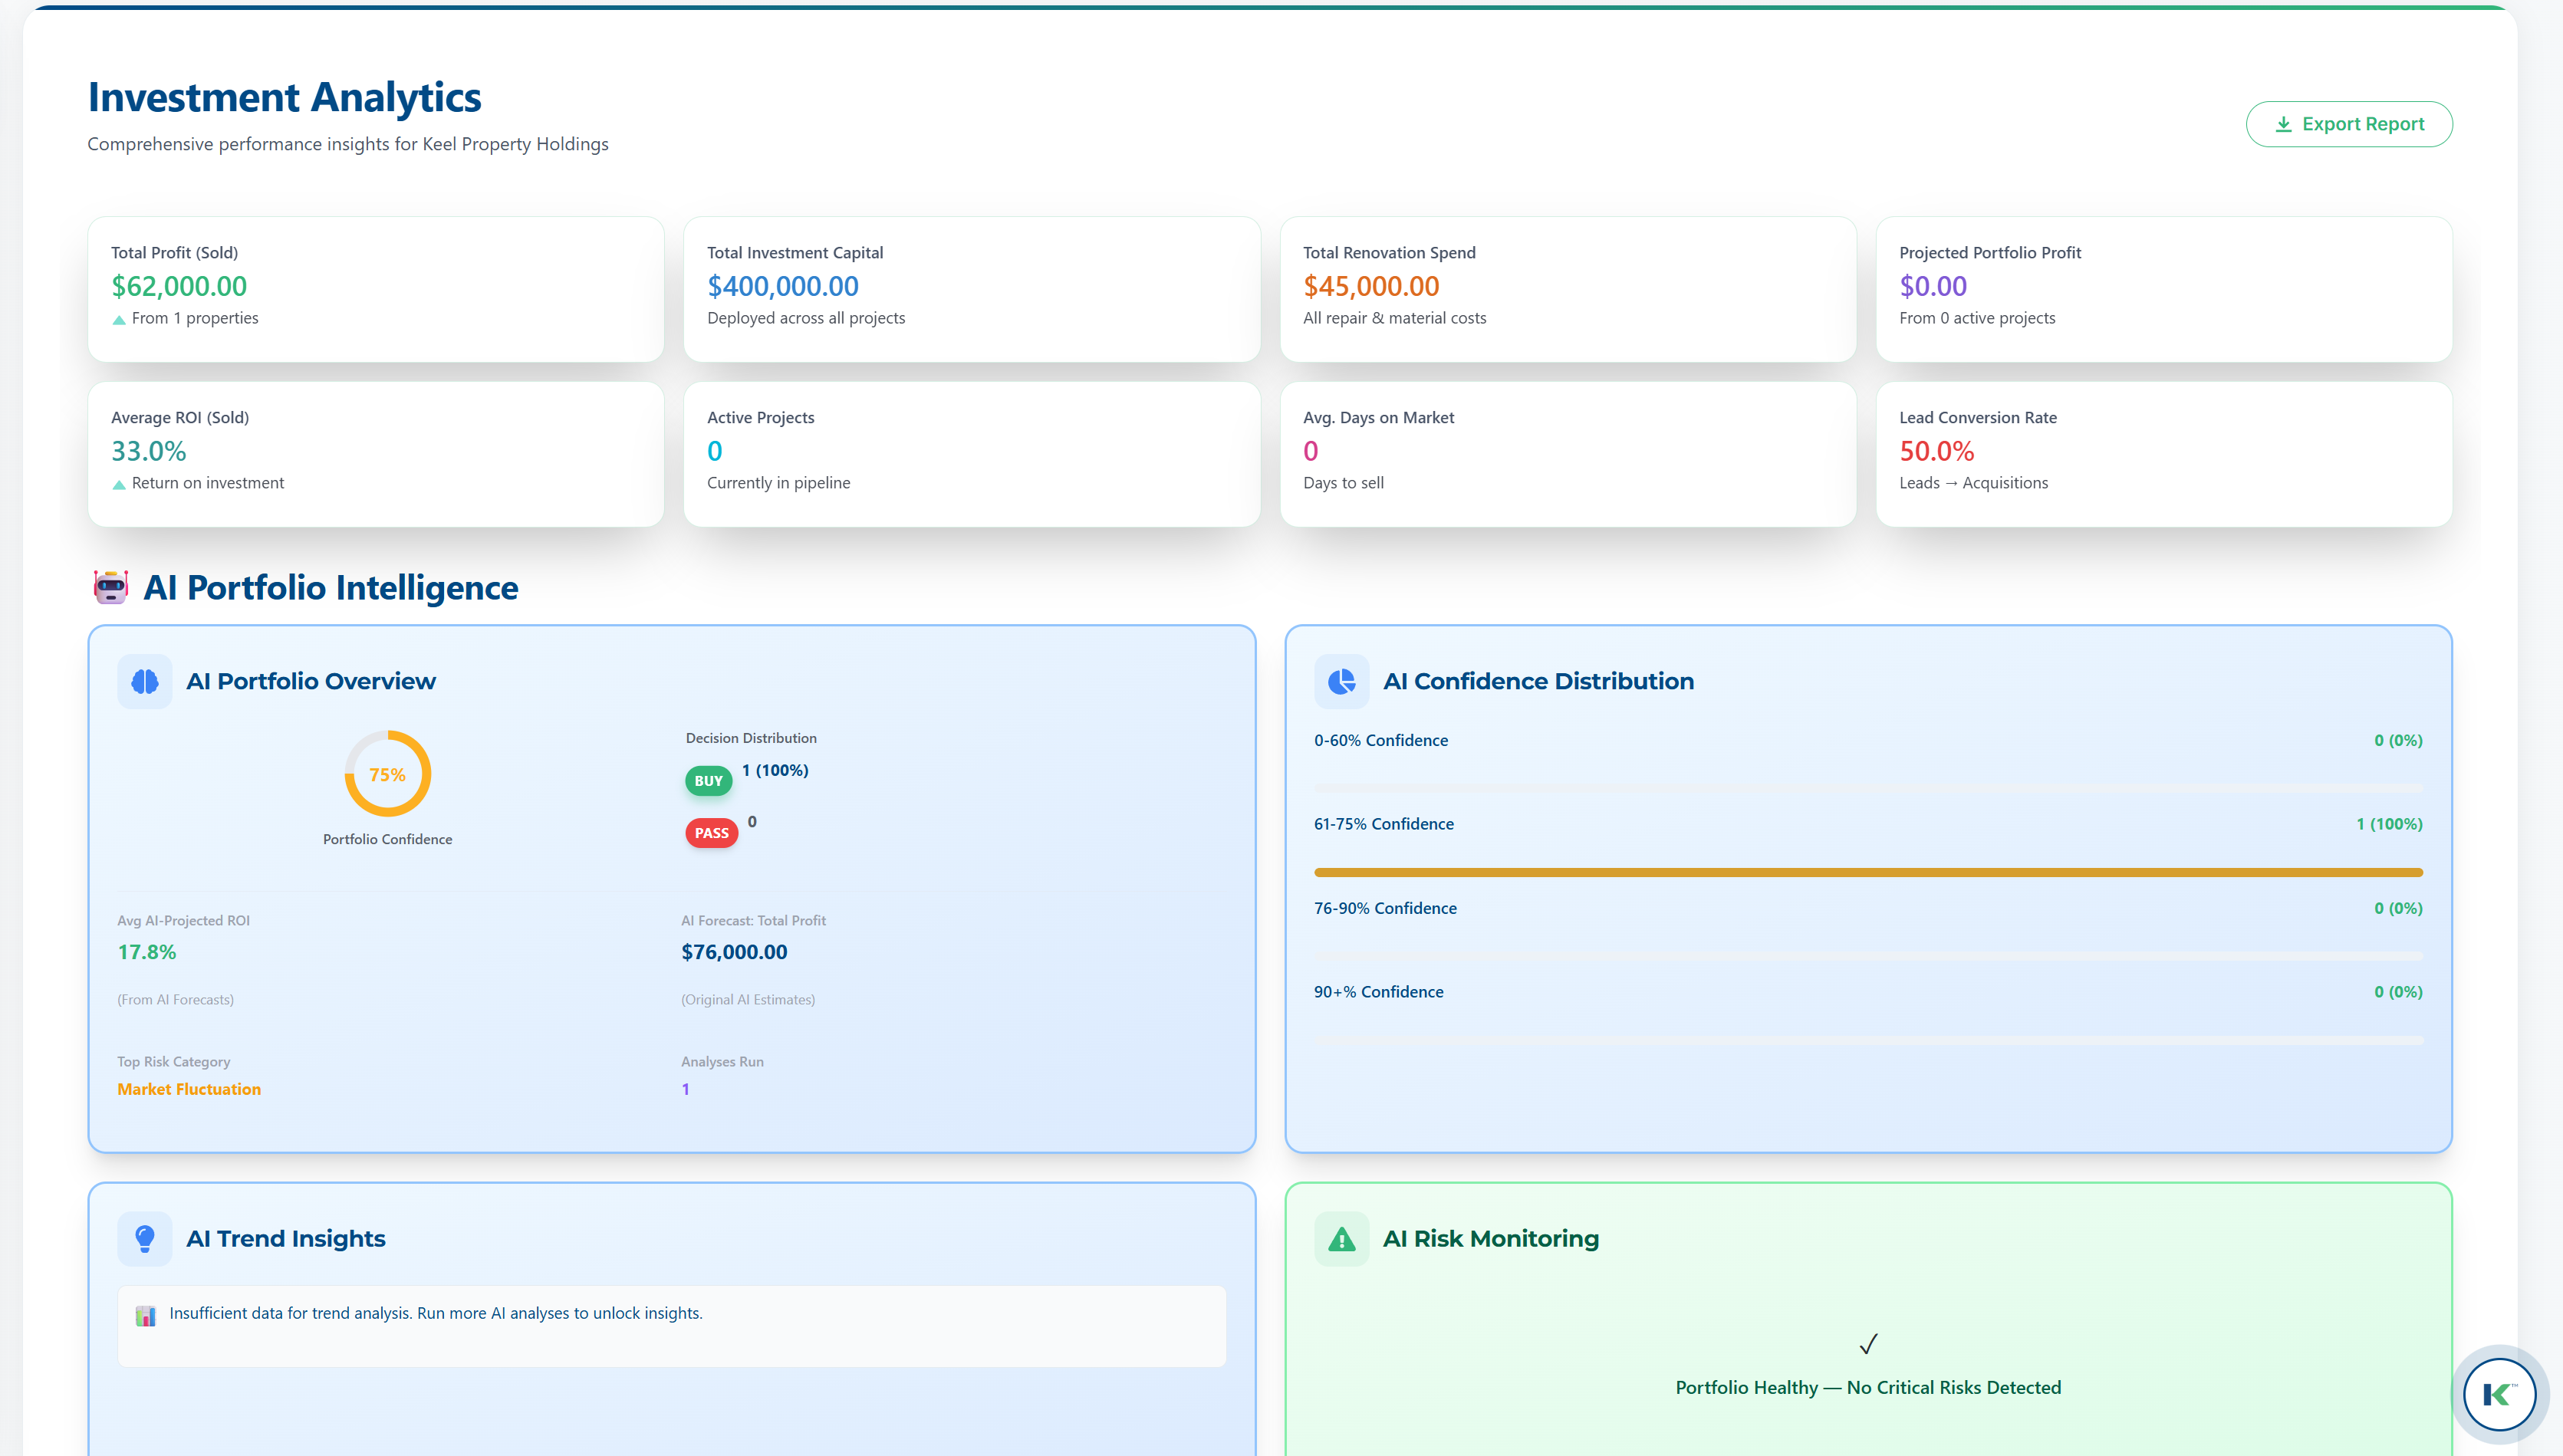The width and height of the screenshot is (2563, 1456).
Task: Click the Active Projects stat card
Action: [x=971, y=453]
